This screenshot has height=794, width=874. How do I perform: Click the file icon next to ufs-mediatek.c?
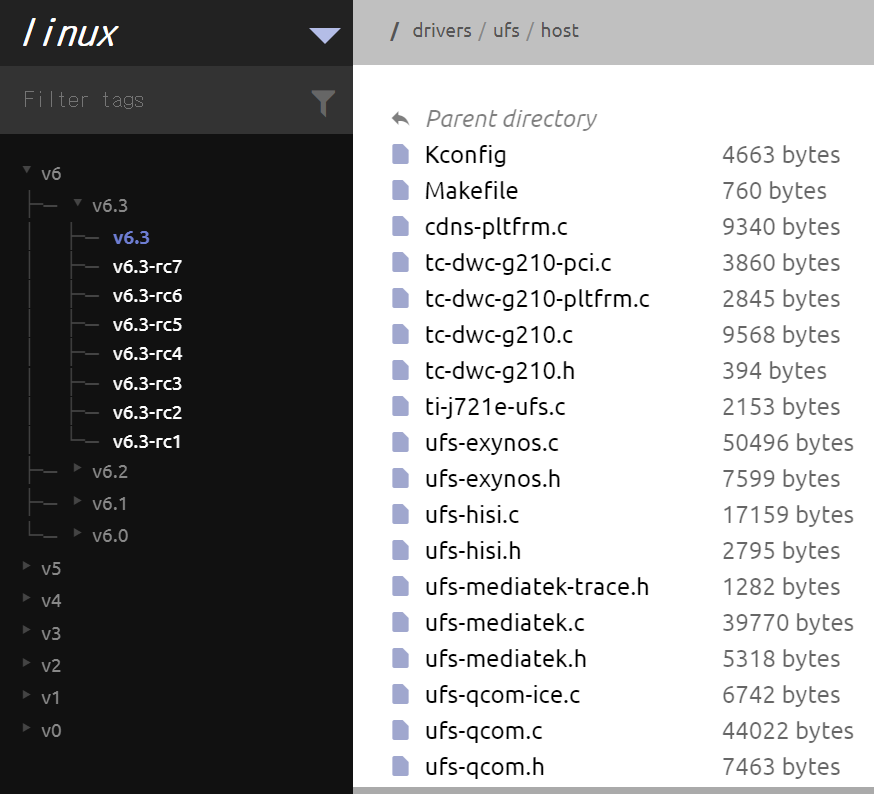click(x=400, y=622)
